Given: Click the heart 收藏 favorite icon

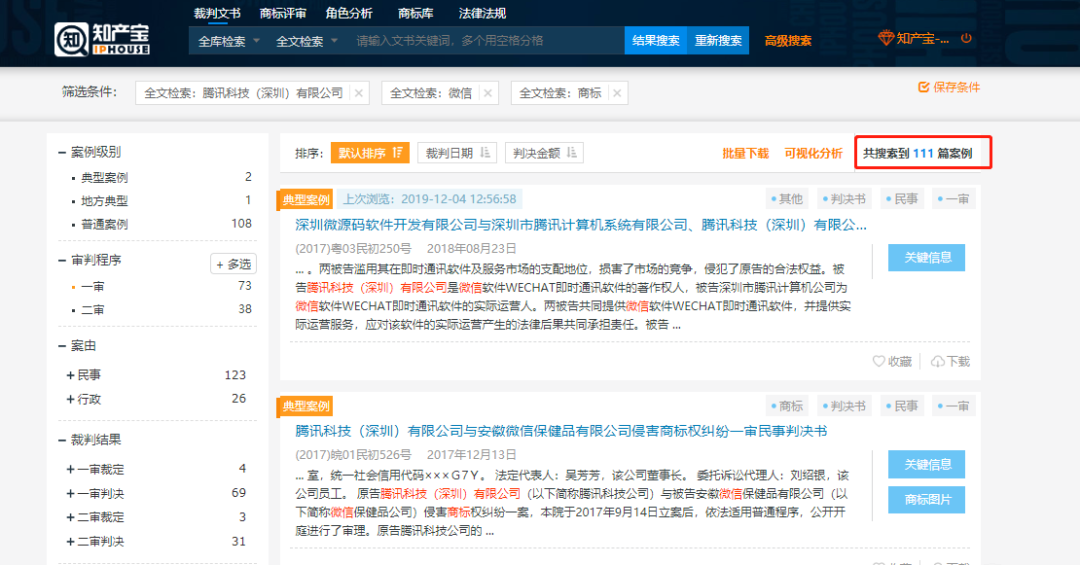Looking at the screenshot, I should (x=878, y=361).
